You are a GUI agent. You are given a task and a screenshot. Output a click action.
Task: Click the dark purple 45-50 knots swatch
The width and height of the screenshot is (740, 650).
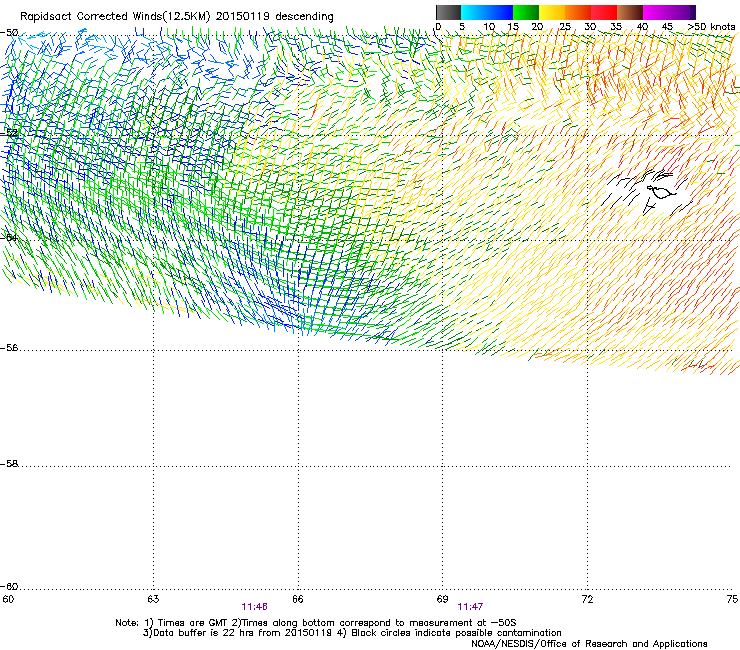pyautogui.click(x=682, y=12)
